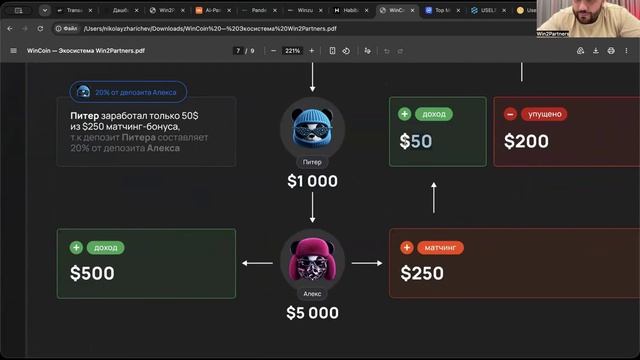This screenshot has width=640, height=360.
Task: Click the 'Питер' name label
Action: click(312, 162)
